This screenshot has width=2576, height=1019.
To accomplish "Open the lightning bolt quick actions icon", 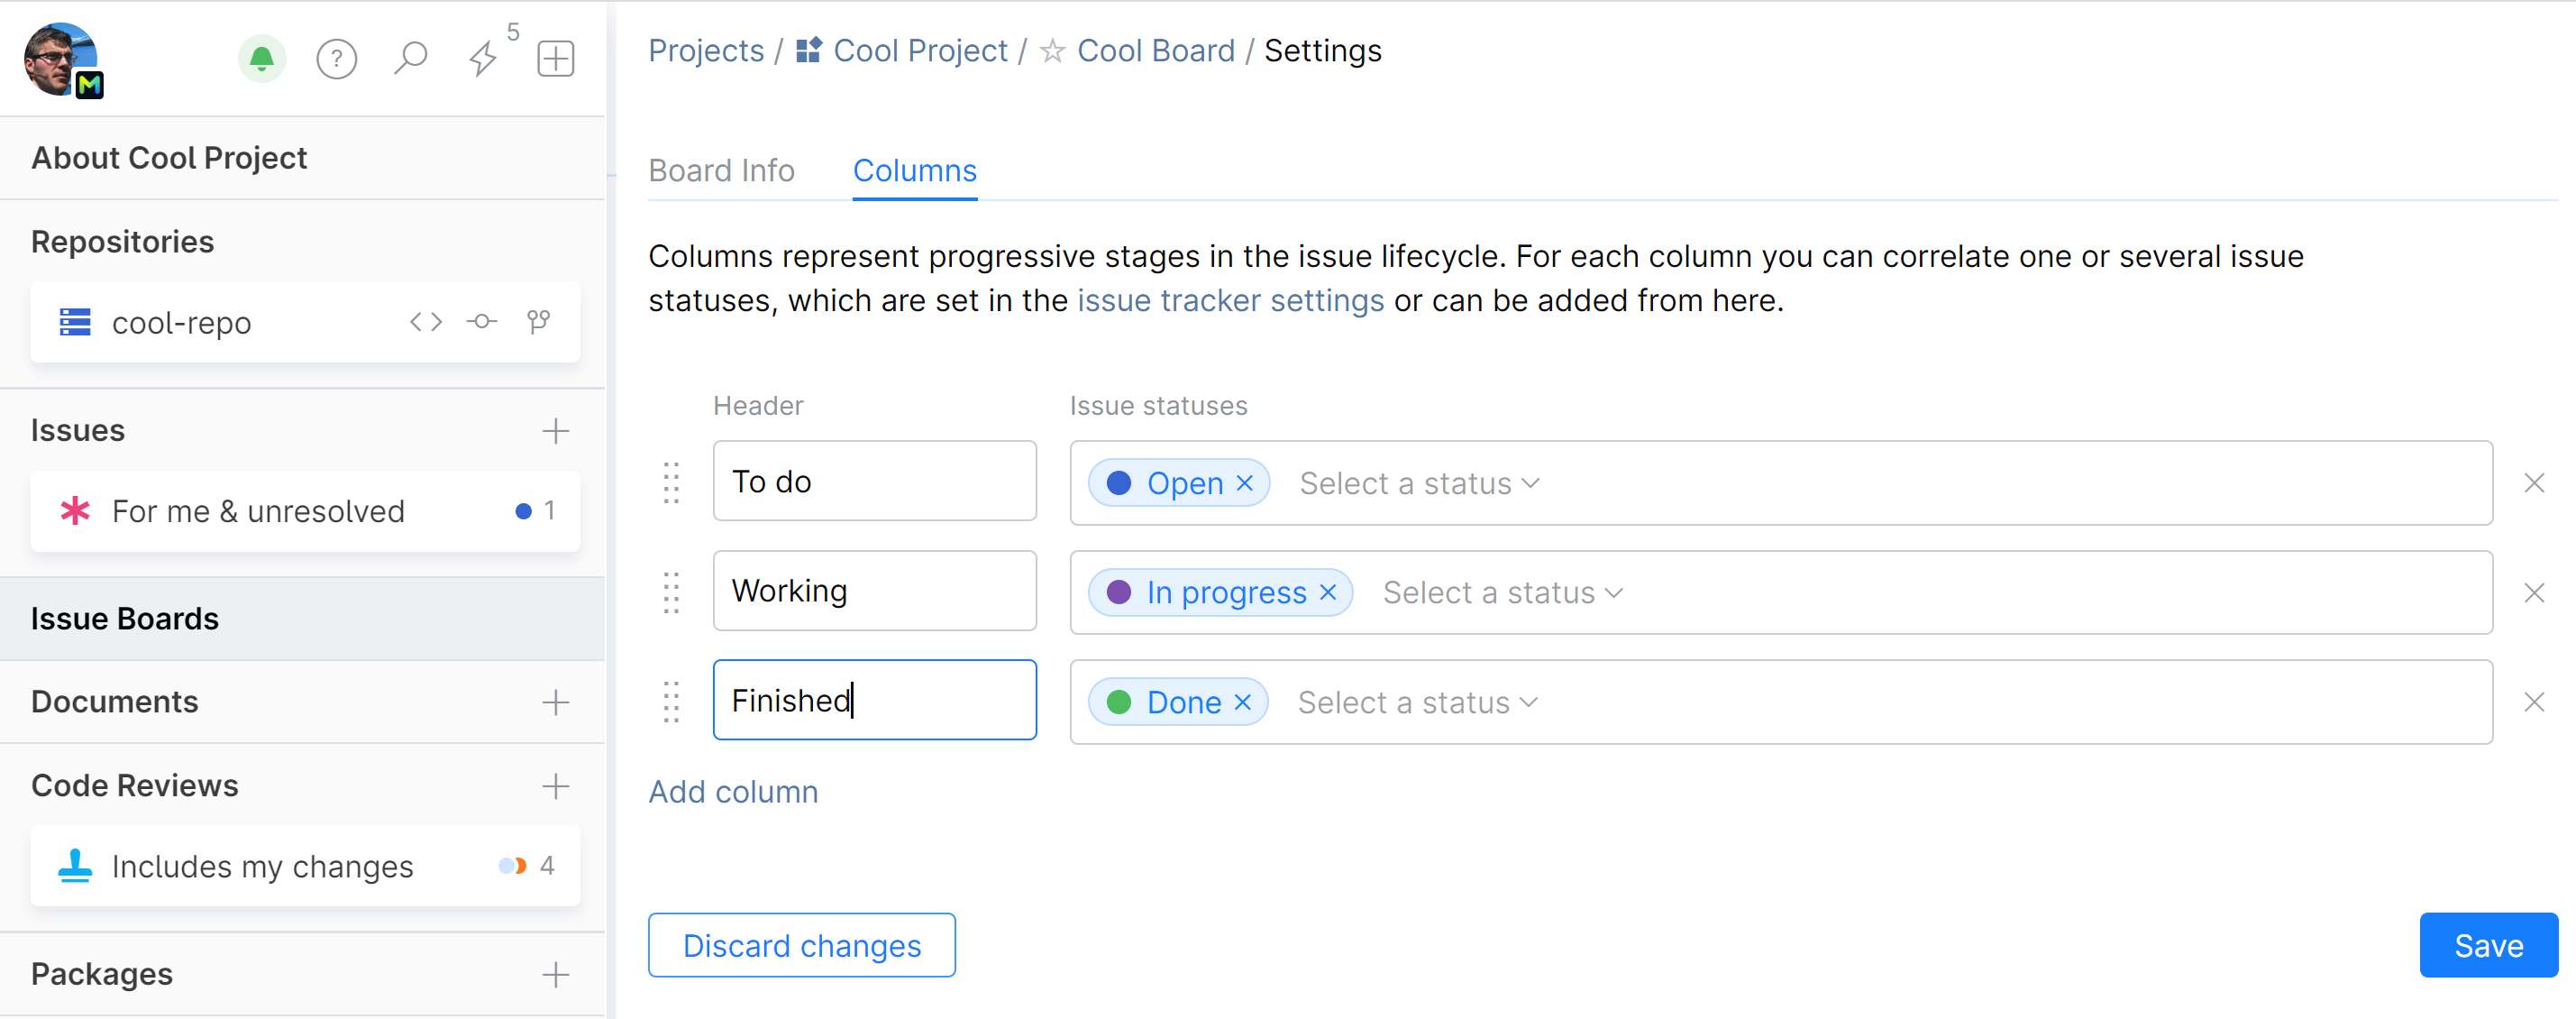I will click(483, 58).
